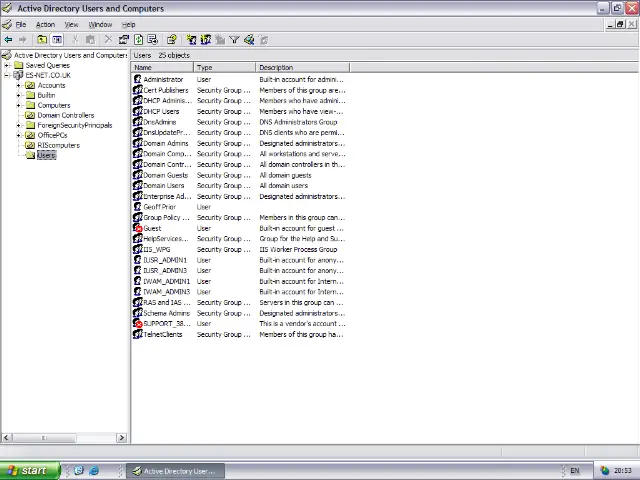
Task: Click the EN language indicator in tray
Action: (x=575, y=471)
